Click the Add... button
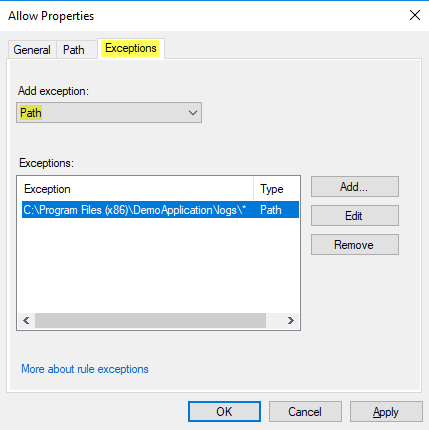This screenshot has width=429, height=430. [x=355, y=187]
